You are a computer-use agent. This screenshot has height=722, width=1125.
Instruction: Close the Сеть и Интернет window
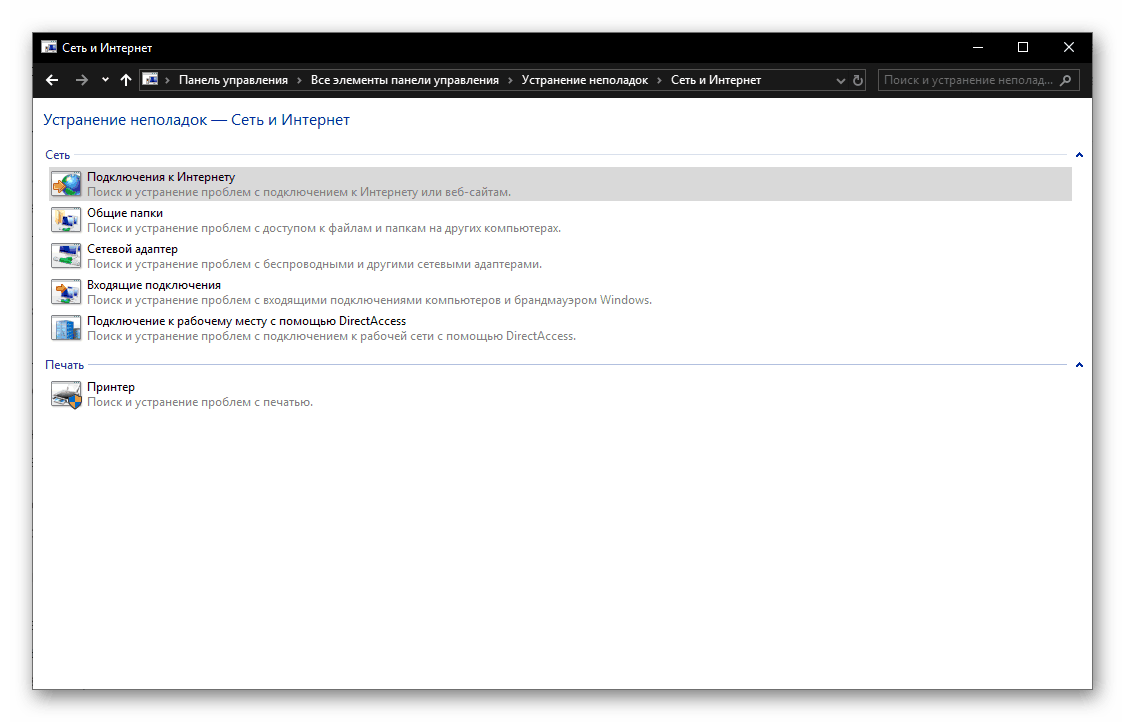click(x=1069, y=47)
